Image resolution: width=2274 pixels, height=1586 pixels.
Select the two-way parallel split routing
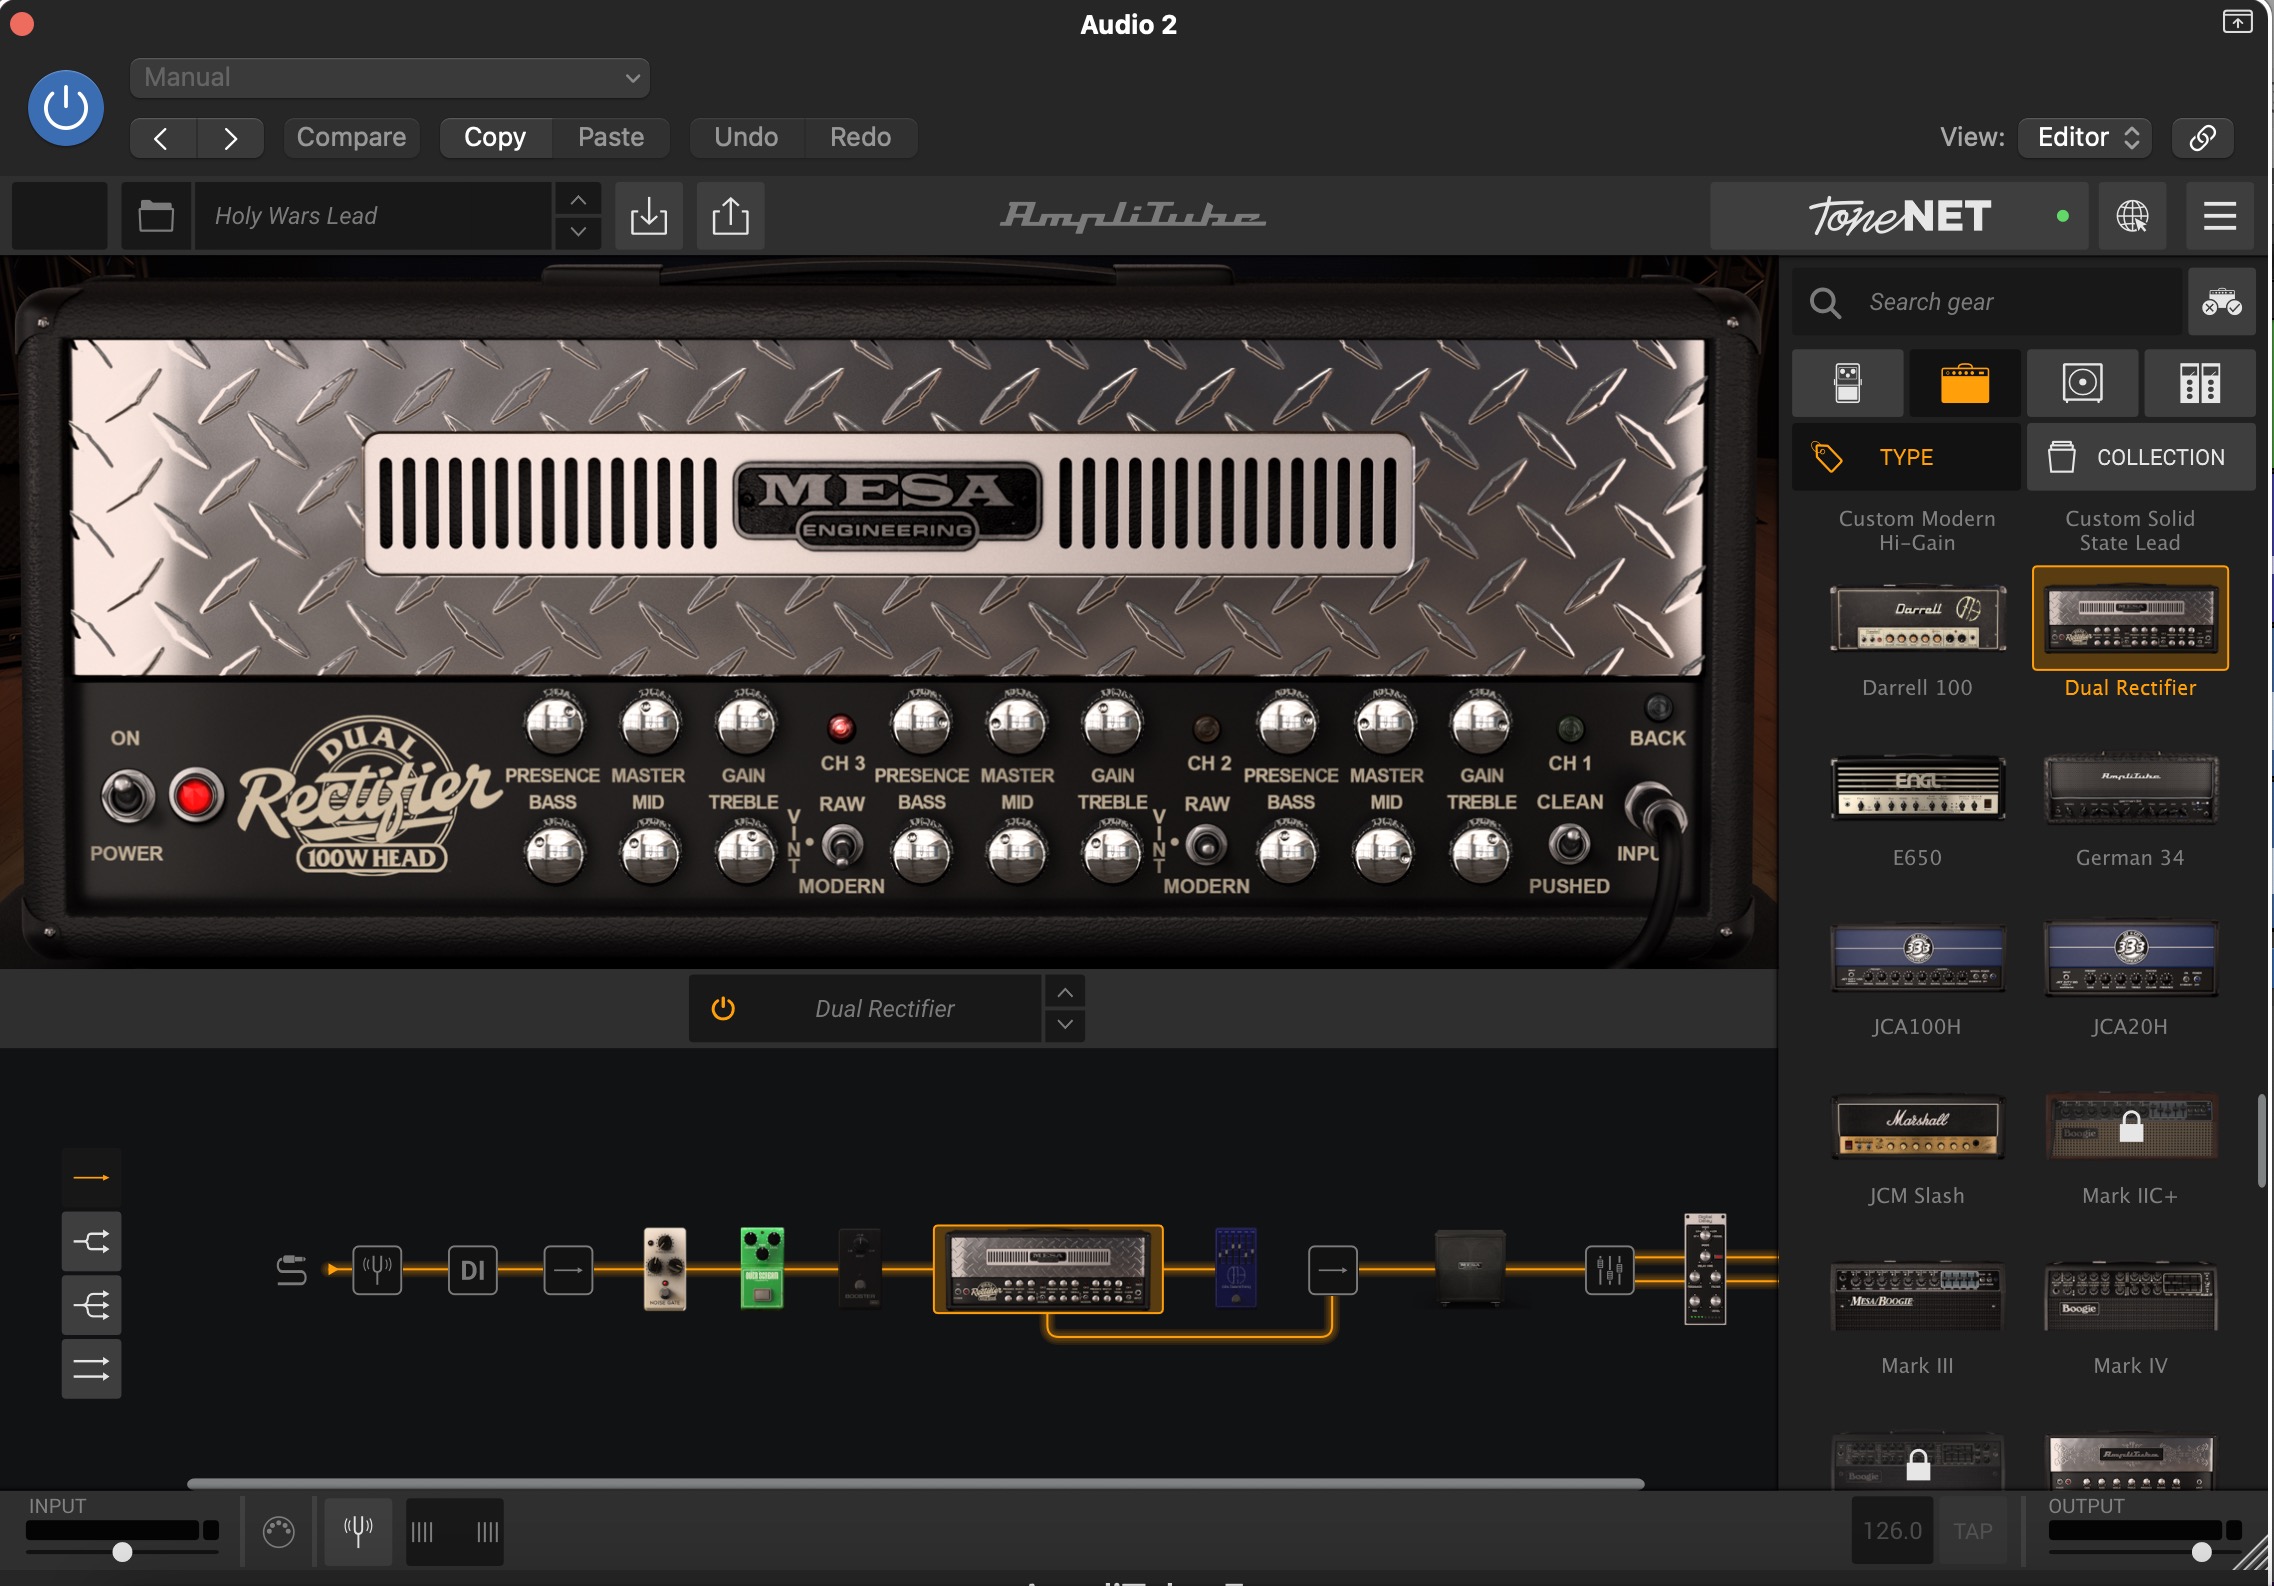pos(91,1242)
